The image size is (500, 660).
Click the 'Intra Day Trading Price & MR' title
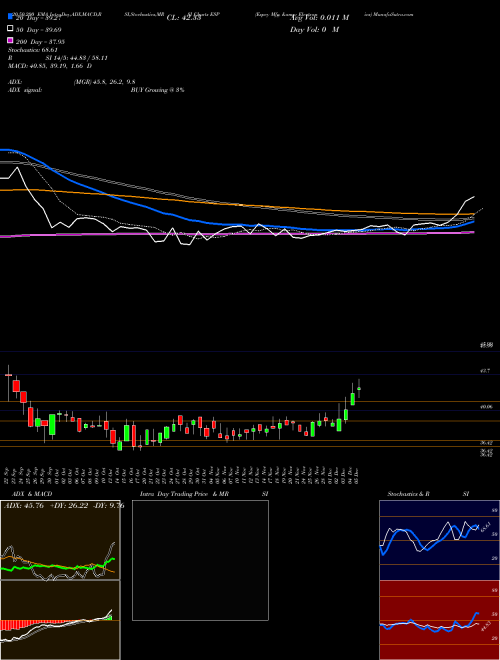point(184,494)
